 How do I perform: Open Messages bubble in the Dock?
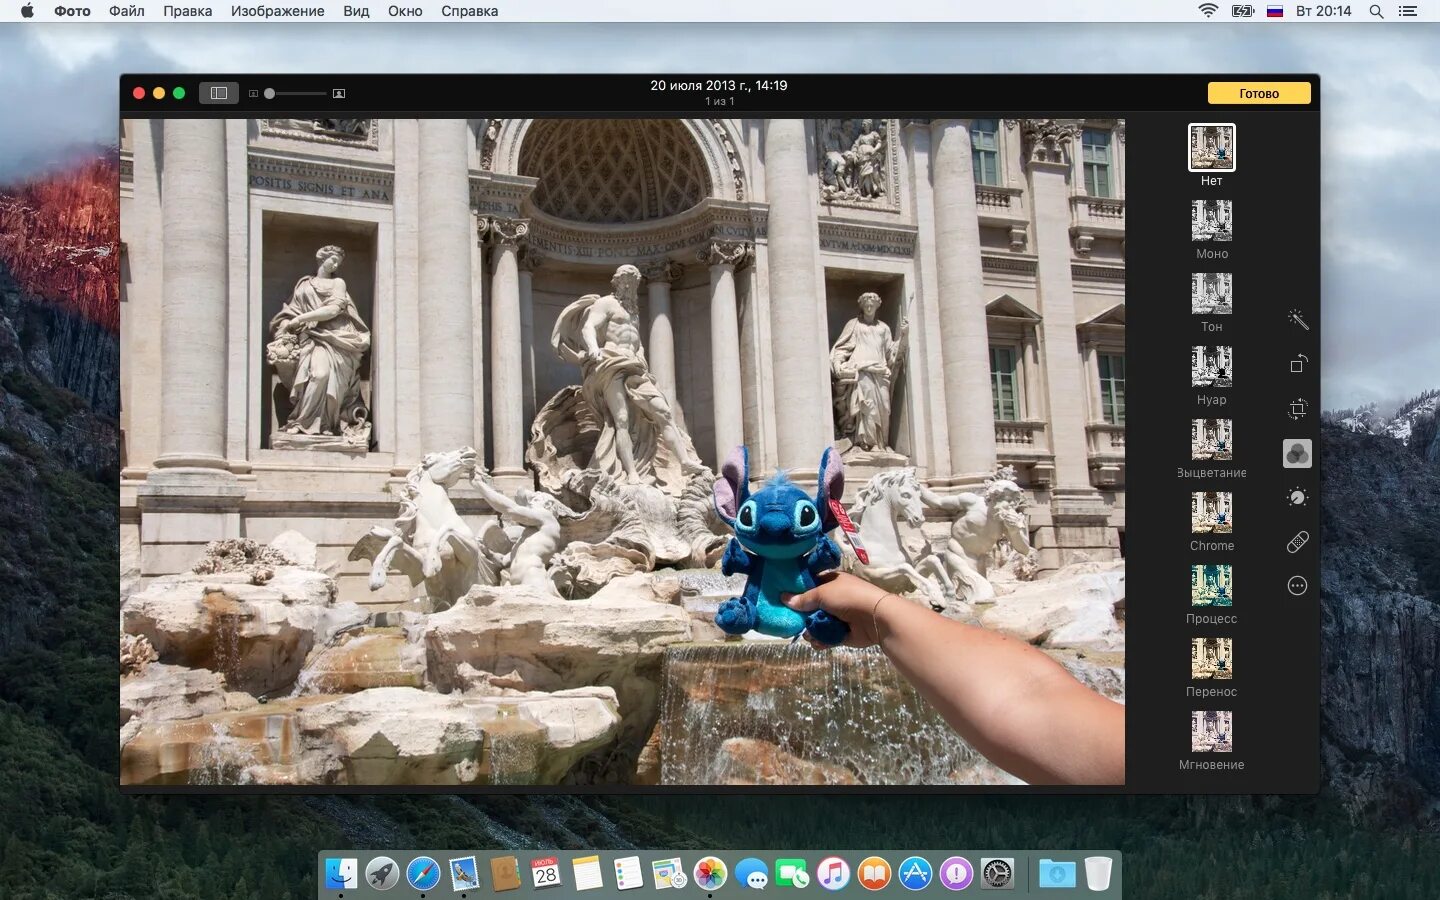pos(751,874)
